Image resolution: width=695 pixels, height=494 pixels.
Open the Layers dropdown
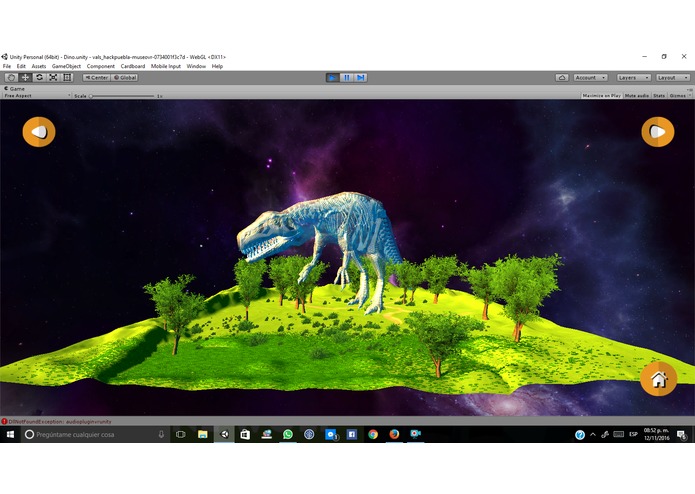[633, 78]
